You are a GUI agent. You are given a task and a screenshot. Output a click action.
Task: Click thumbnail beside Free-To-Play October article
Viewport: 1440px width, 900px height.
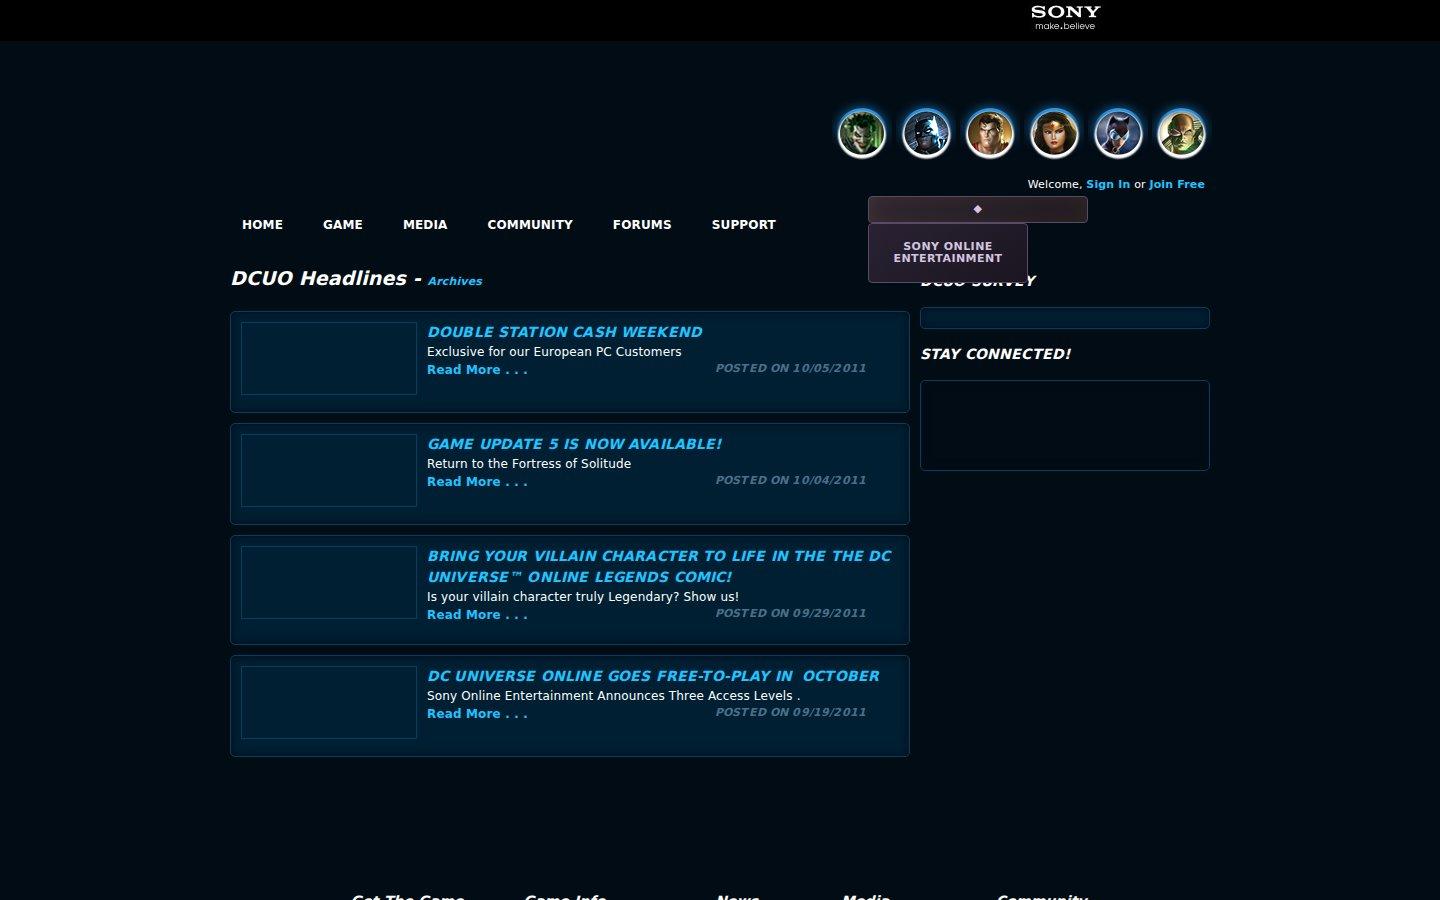329,702
